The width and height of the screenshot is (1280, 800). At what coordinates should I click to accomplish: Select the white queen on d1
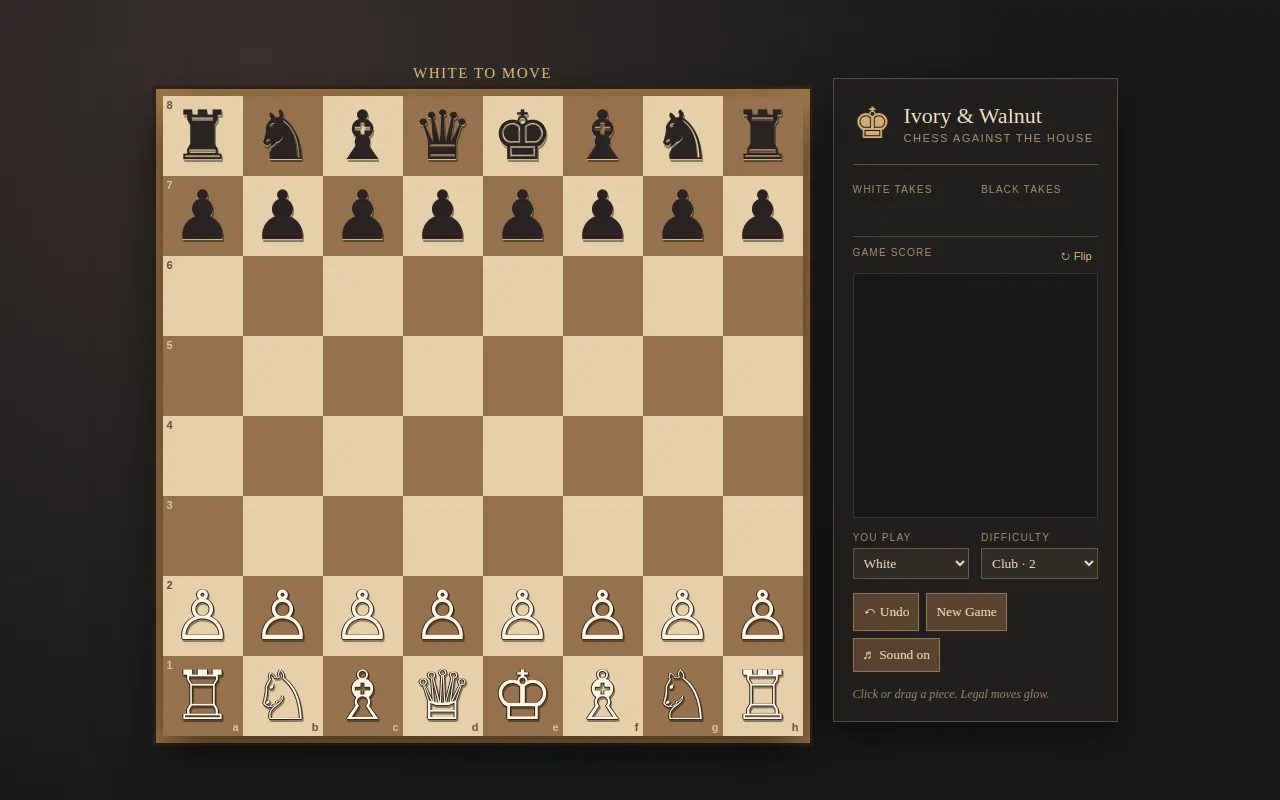pyautogui.click(x=443, y=696)
